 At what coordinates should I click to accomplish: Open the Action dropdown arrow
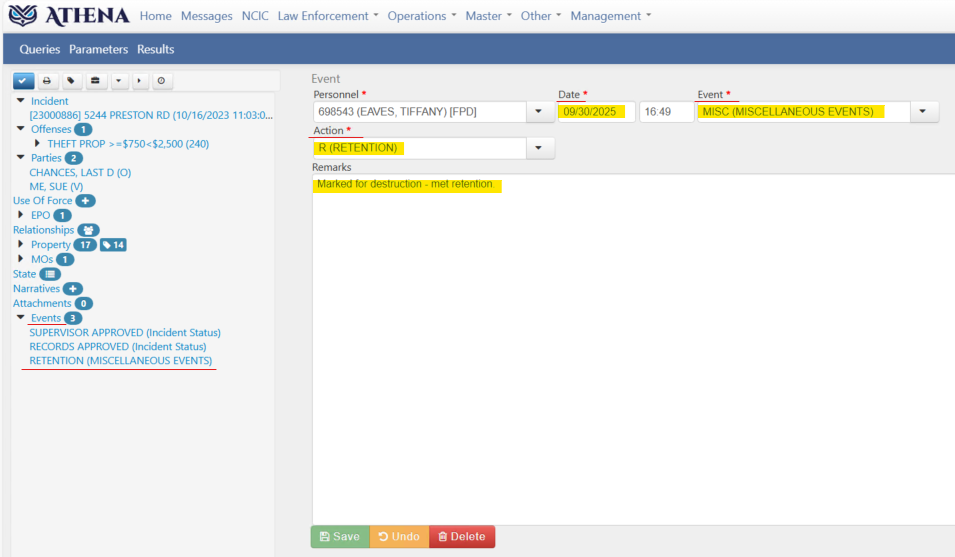(539, 148)
